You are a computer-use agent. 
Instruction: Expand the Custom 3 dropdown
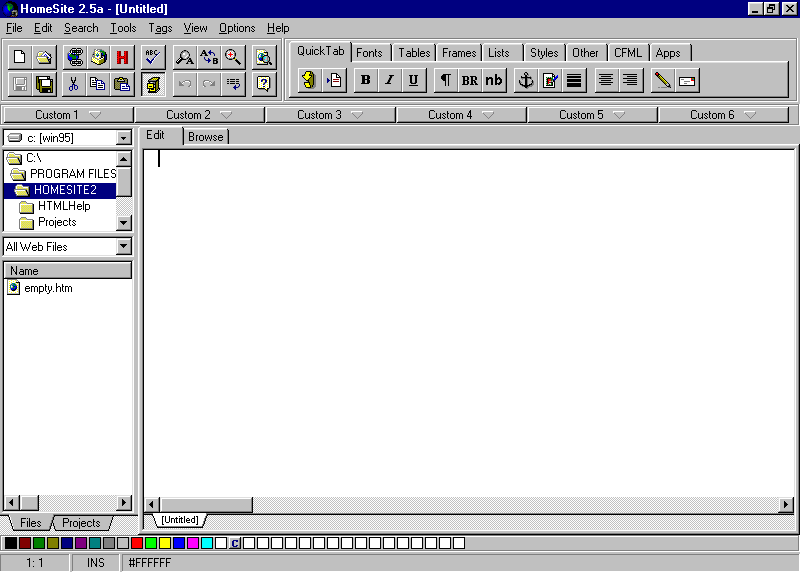(x=330, y=115)
